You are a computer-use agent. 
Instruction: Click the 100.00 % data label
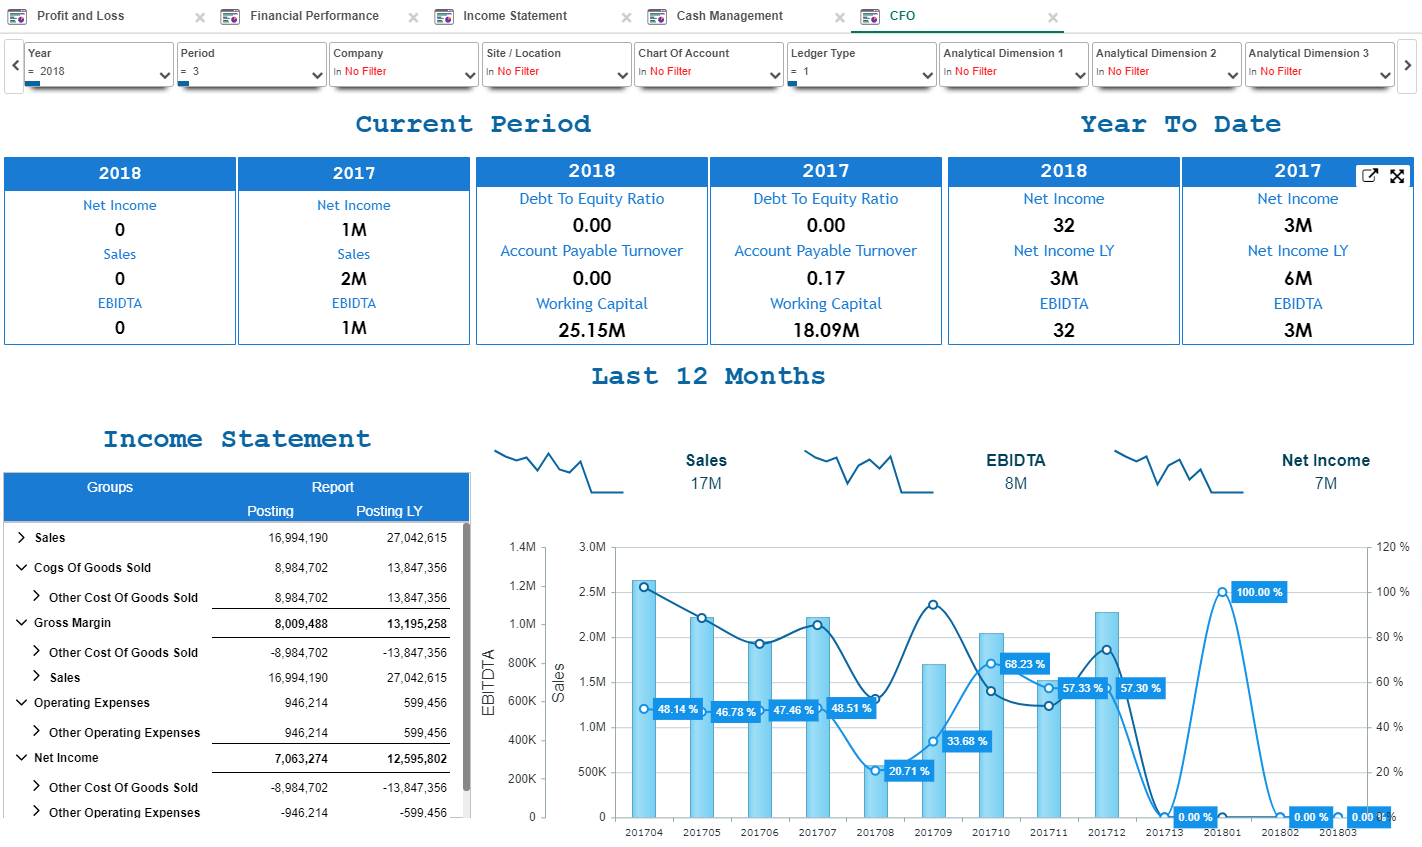click(x=1259, y=592)
